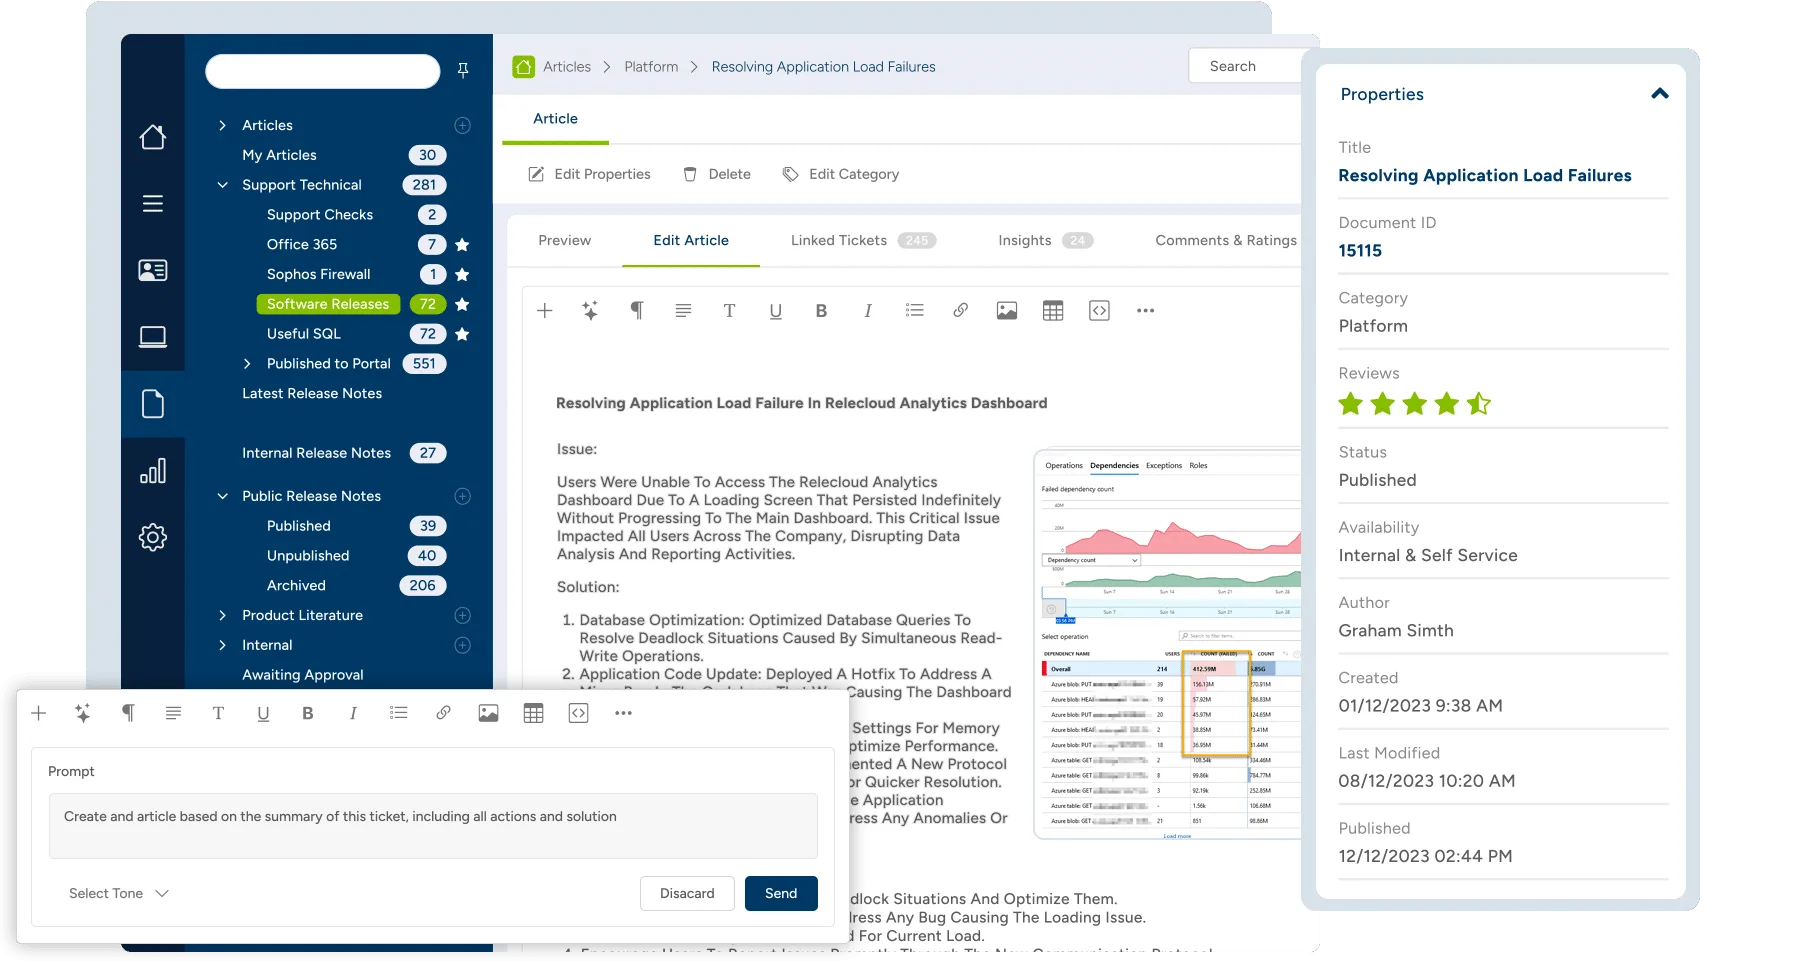Expand the Internal tree node
1800x965 pixels.
[222, 646]
